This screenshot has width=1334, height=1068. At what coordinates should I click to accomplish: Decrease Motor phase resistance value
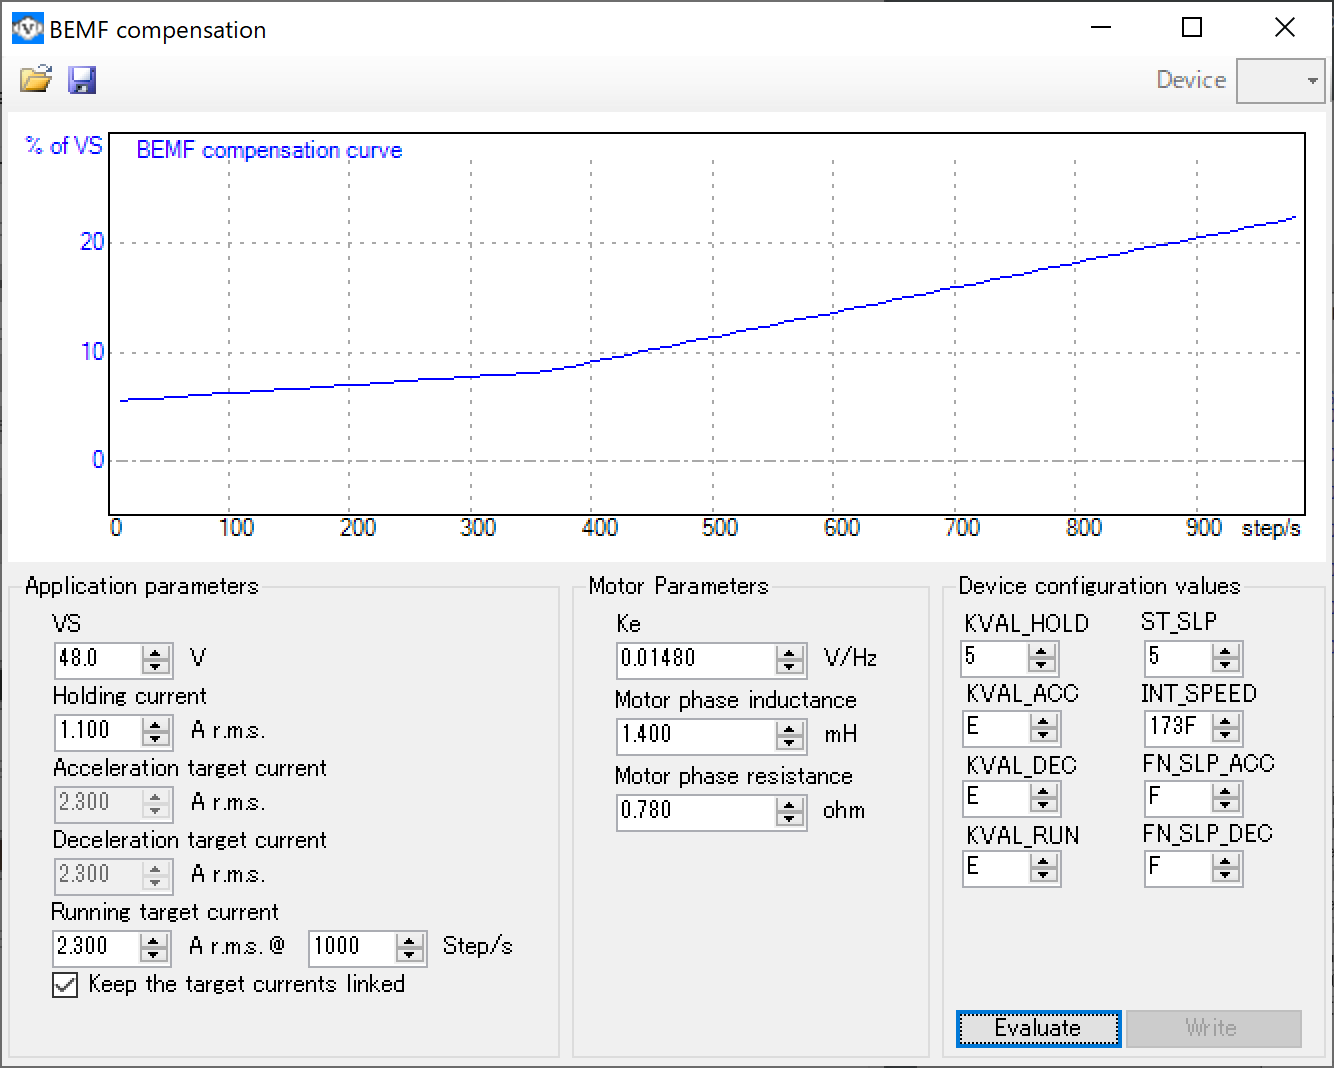click(790, 818)
